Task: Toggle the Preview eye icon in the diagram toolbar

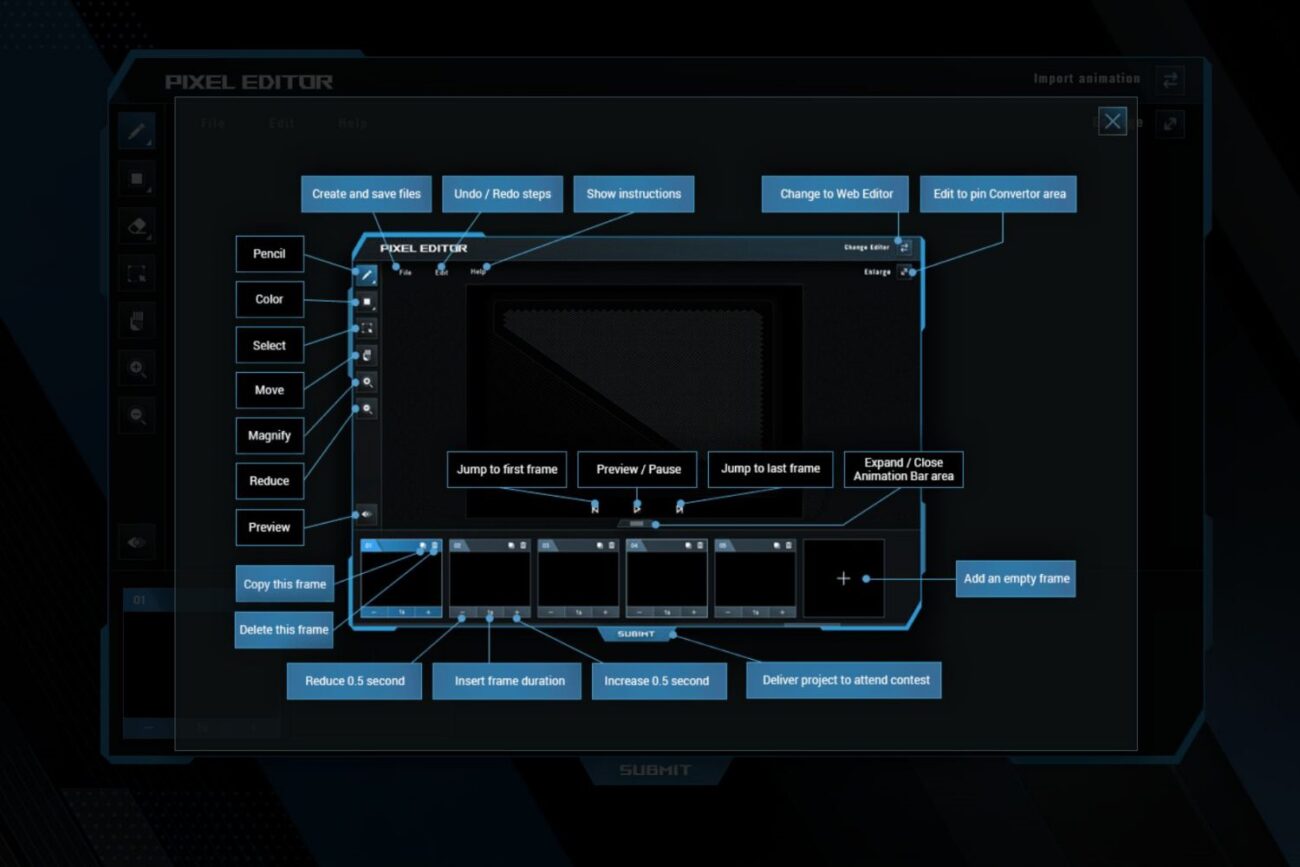Action: pyautogui.click(x=366, y=515)
